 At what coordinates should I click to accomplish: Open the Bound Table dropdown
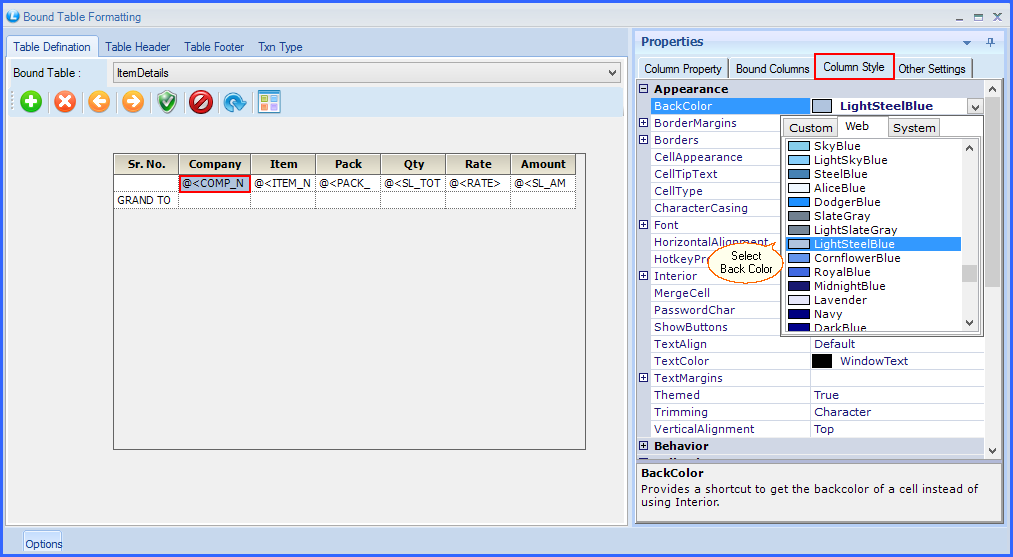coord(613,73)
